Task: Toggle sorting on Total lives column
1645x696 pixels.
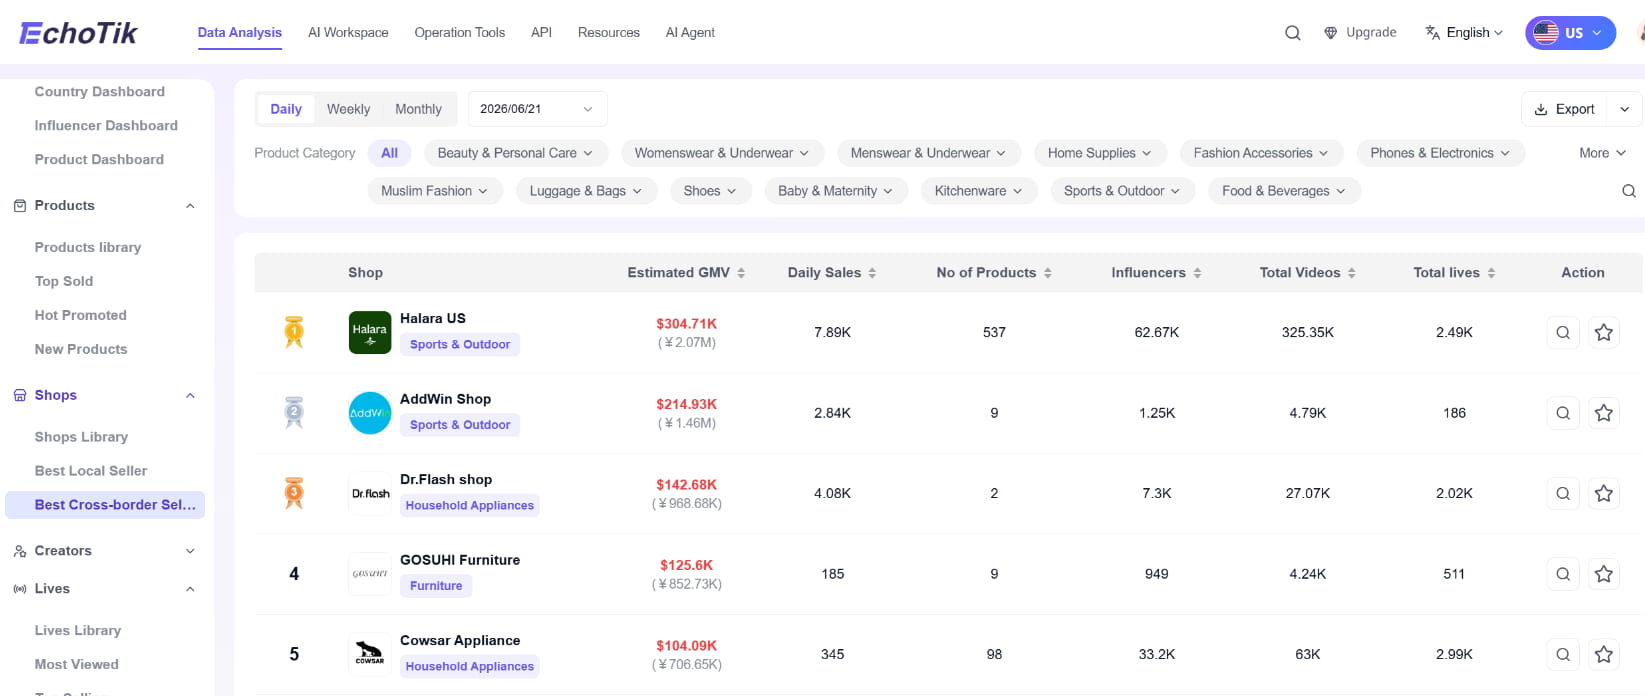Action: (1491, 273)
